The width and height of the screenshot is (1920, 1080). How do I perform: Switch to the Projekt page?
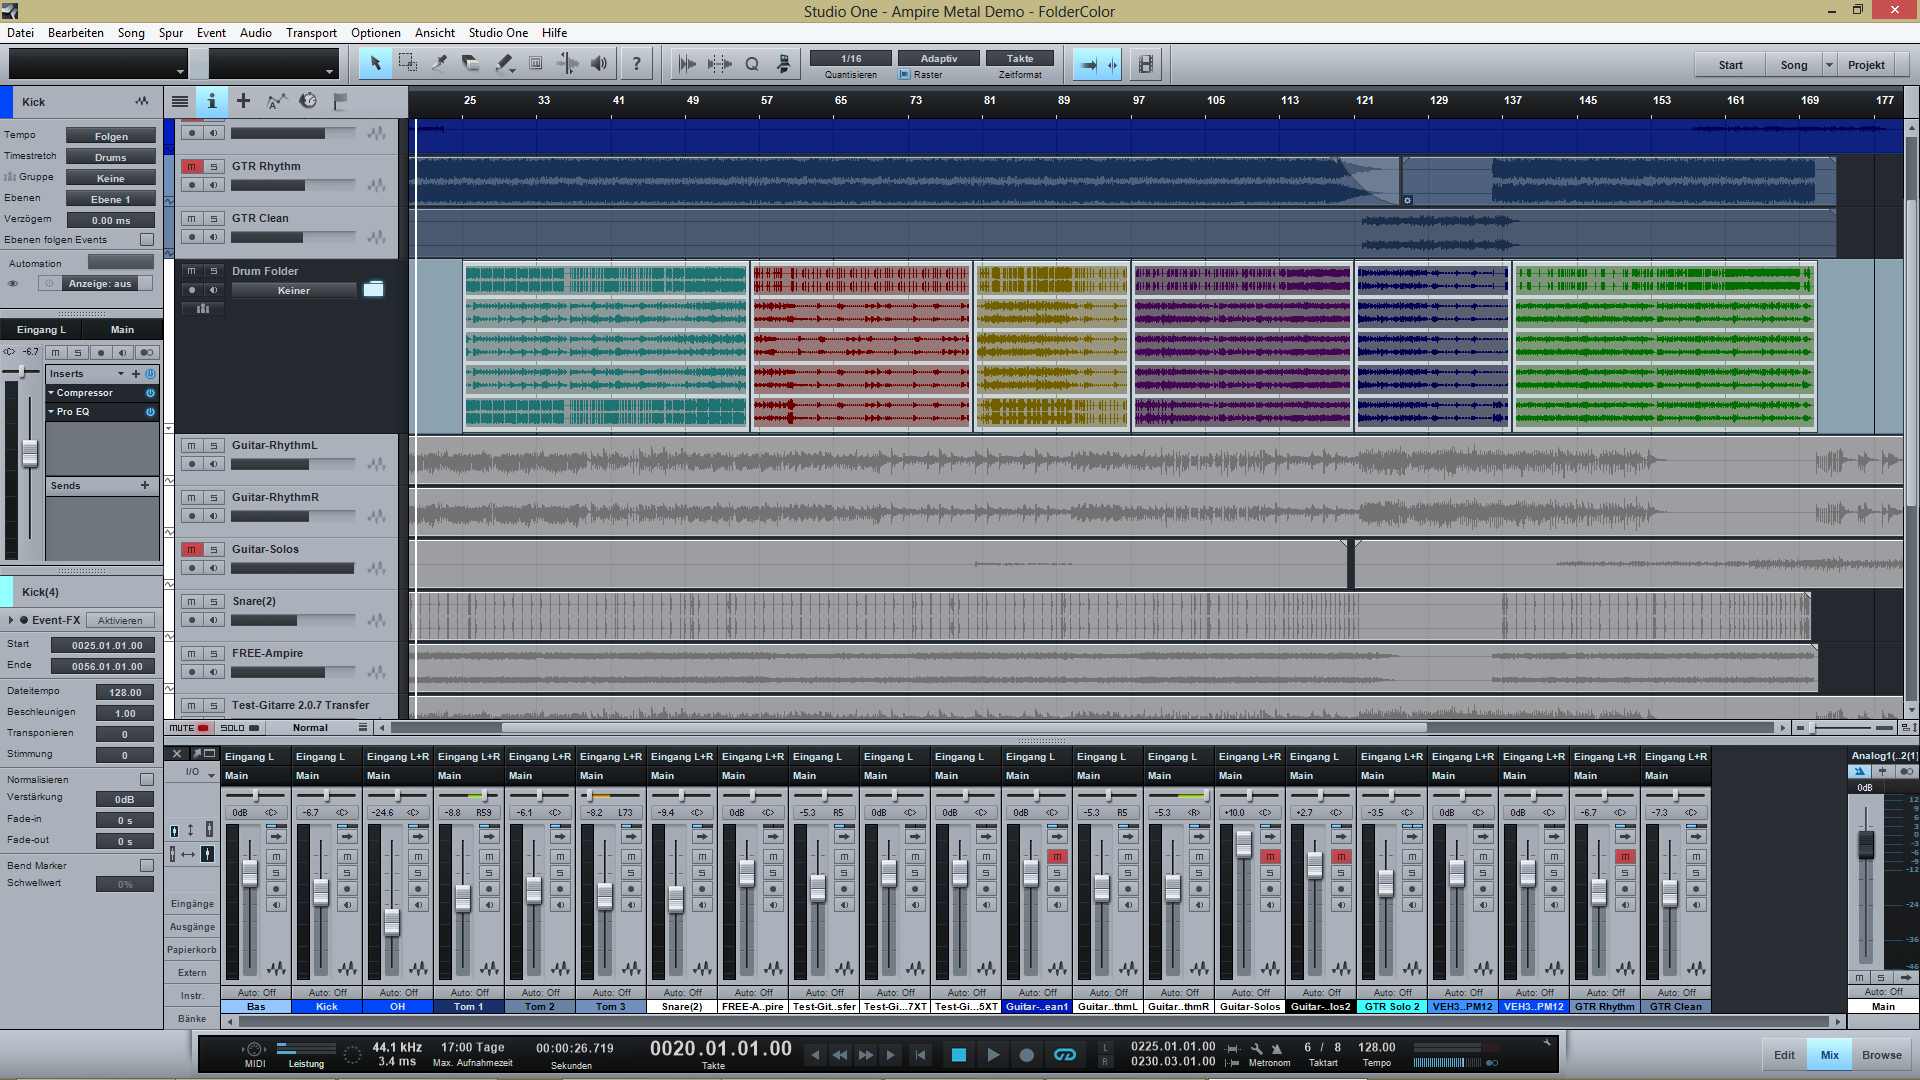pos(1866,65)
